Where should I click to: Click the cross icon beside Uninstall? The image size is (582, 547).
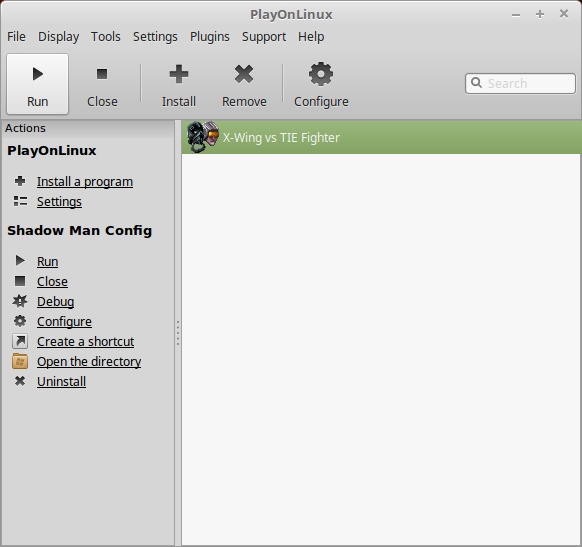(x=20, y=381)
